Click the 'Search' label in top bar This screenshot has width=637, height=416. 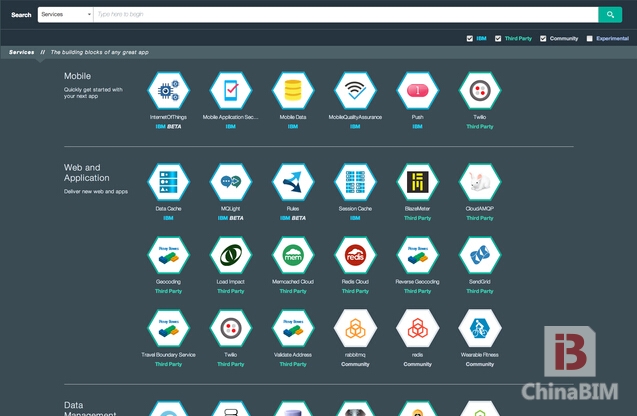click(x=21, y=15)
